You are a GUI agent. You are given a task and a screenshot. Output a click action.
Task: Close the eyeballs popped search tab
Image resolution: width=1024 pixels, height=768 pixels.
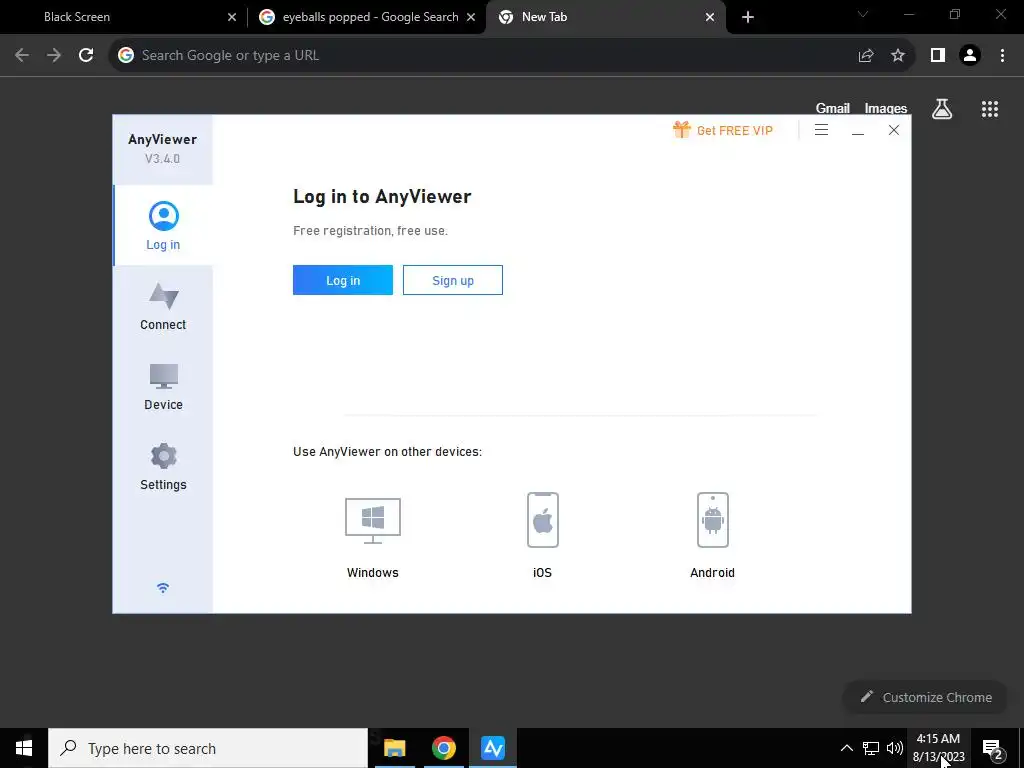point(471,18)
